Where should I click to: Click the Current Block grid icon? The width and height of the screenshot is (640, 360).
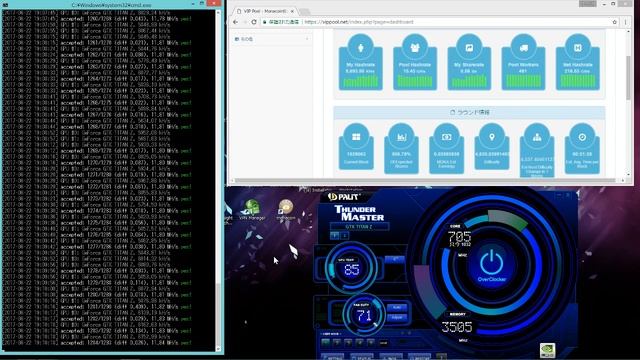(356, 137)
